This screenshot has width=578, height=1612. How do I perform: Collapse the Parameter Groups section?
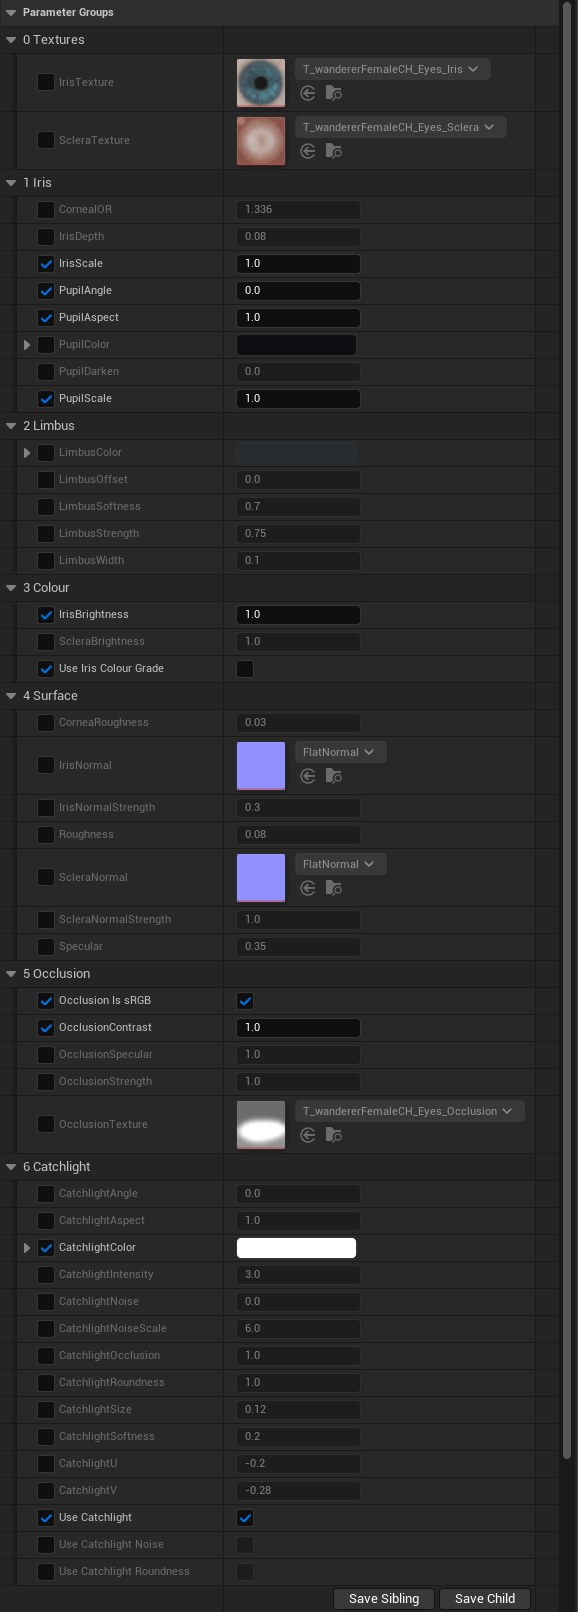(x=11, y=13)
